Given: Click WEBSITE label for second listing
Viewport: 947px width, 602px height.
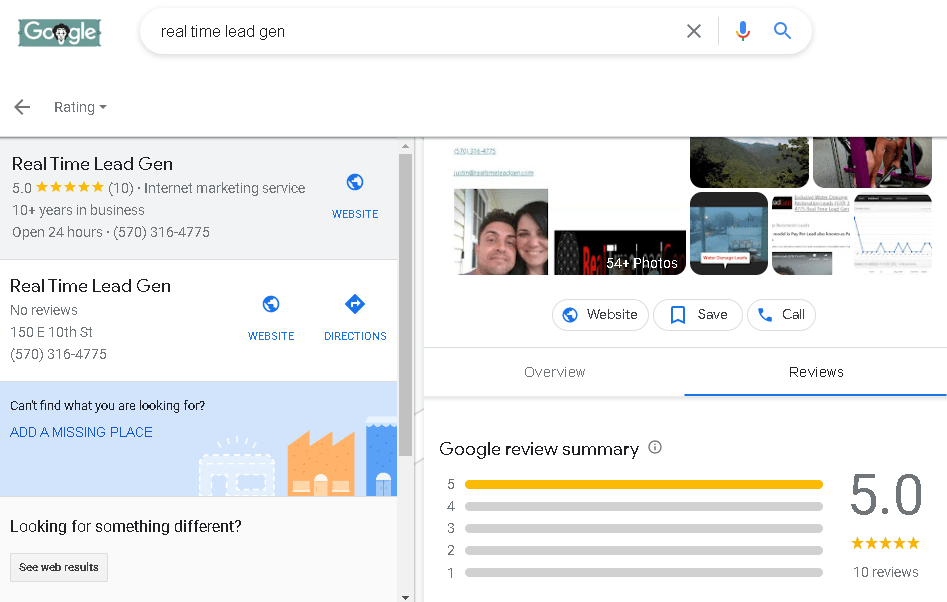Looking at the screenshot, I should point(271,336).
